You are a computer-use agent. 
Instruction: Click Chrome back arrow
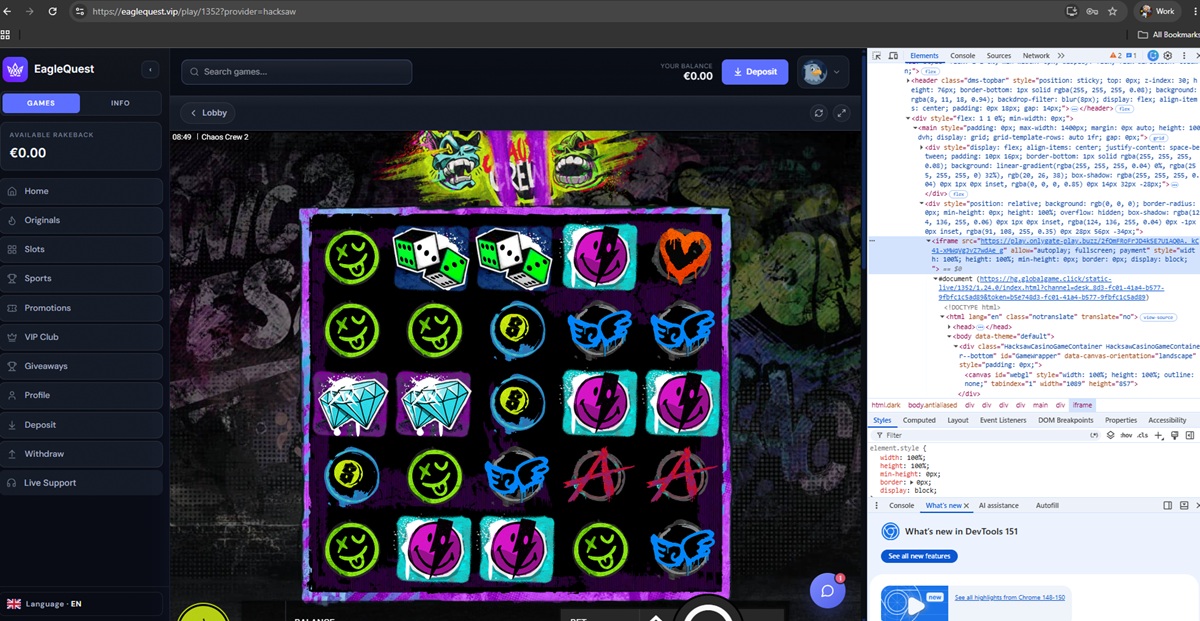8,11
